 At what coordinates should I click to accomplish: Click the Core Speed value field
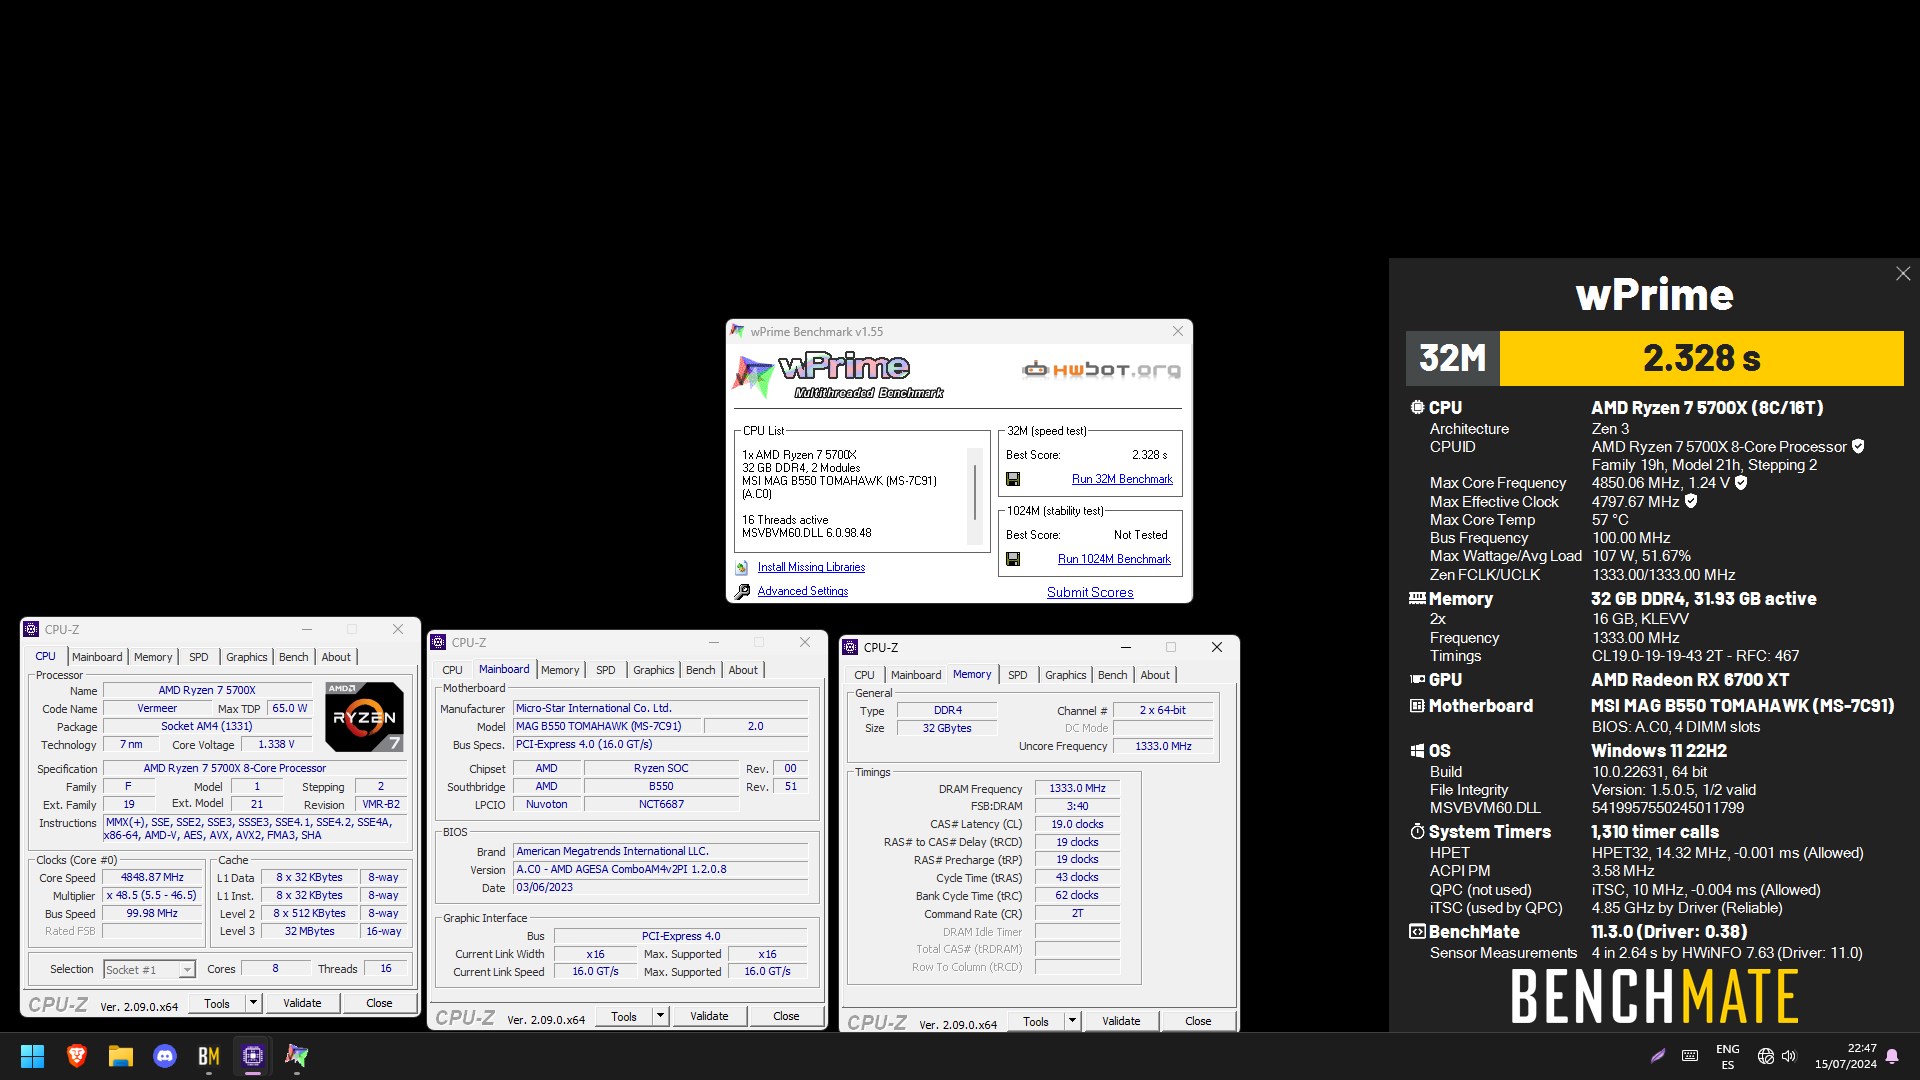(153, 878)
